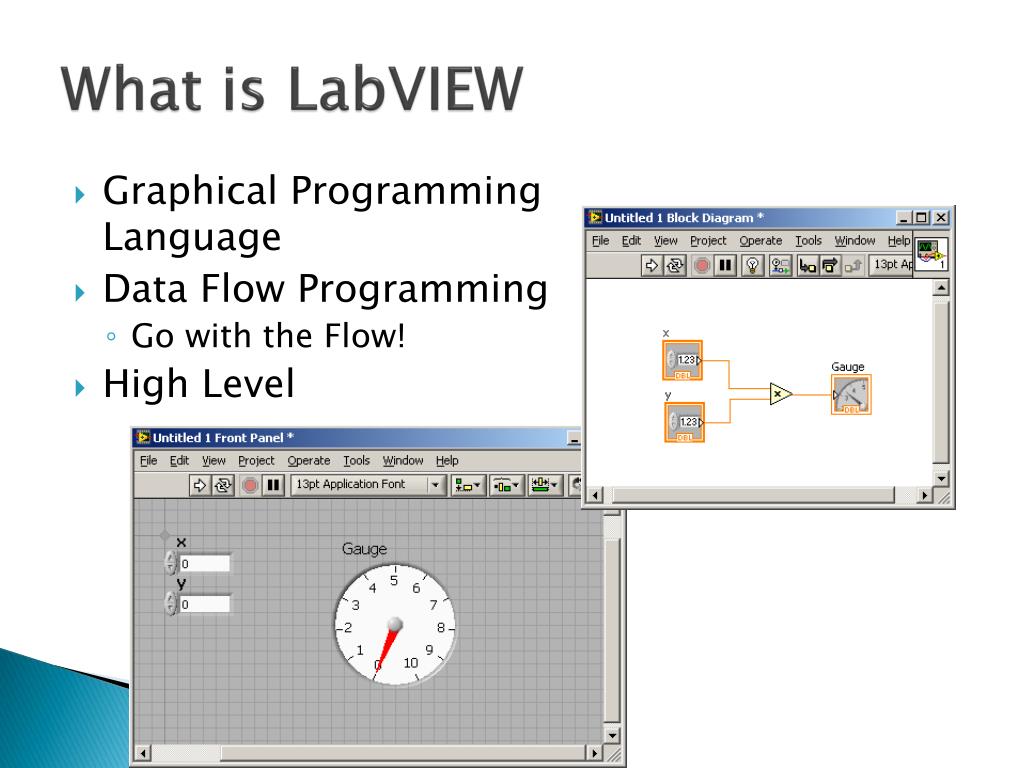The image size is (1024, 768).
Task: Open Tools menu in Block Diagram window
Action: 808,240
